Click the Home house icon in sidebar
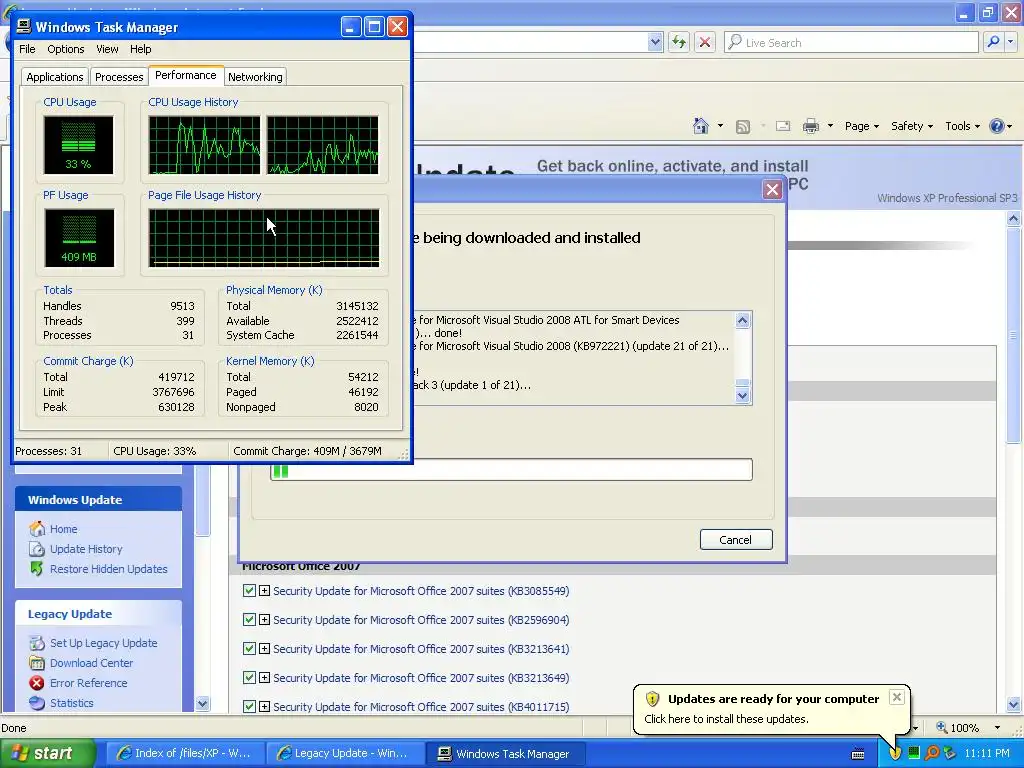The height and width of the screenshot is (768, 1024). pos(37,528)
